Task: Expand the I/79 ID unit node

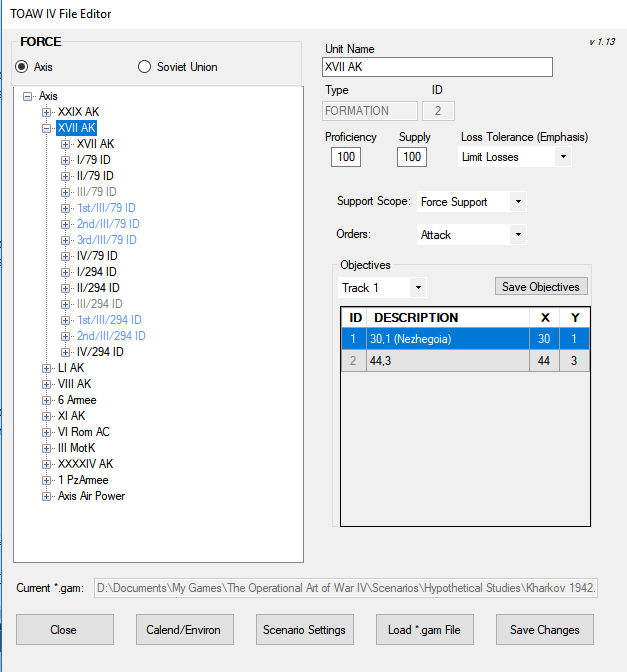Action: 65,160
